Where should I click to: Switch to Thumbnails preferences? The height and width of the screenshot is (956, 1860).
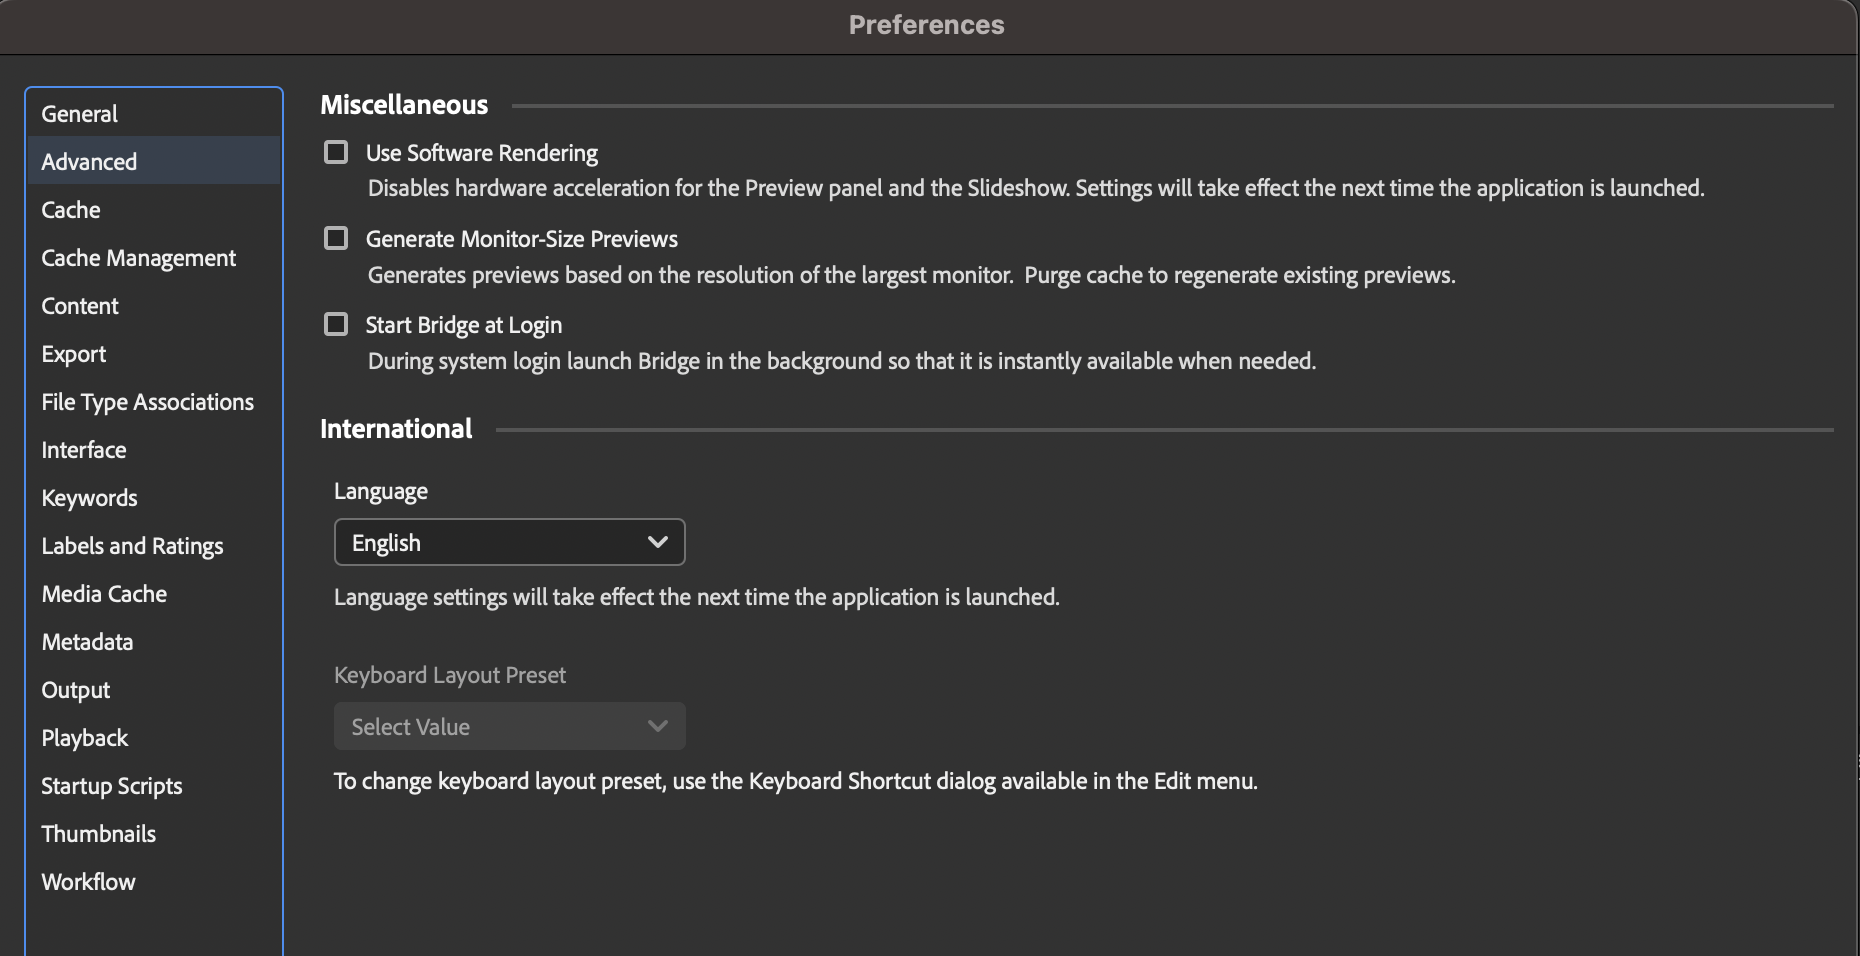[99, 834]
